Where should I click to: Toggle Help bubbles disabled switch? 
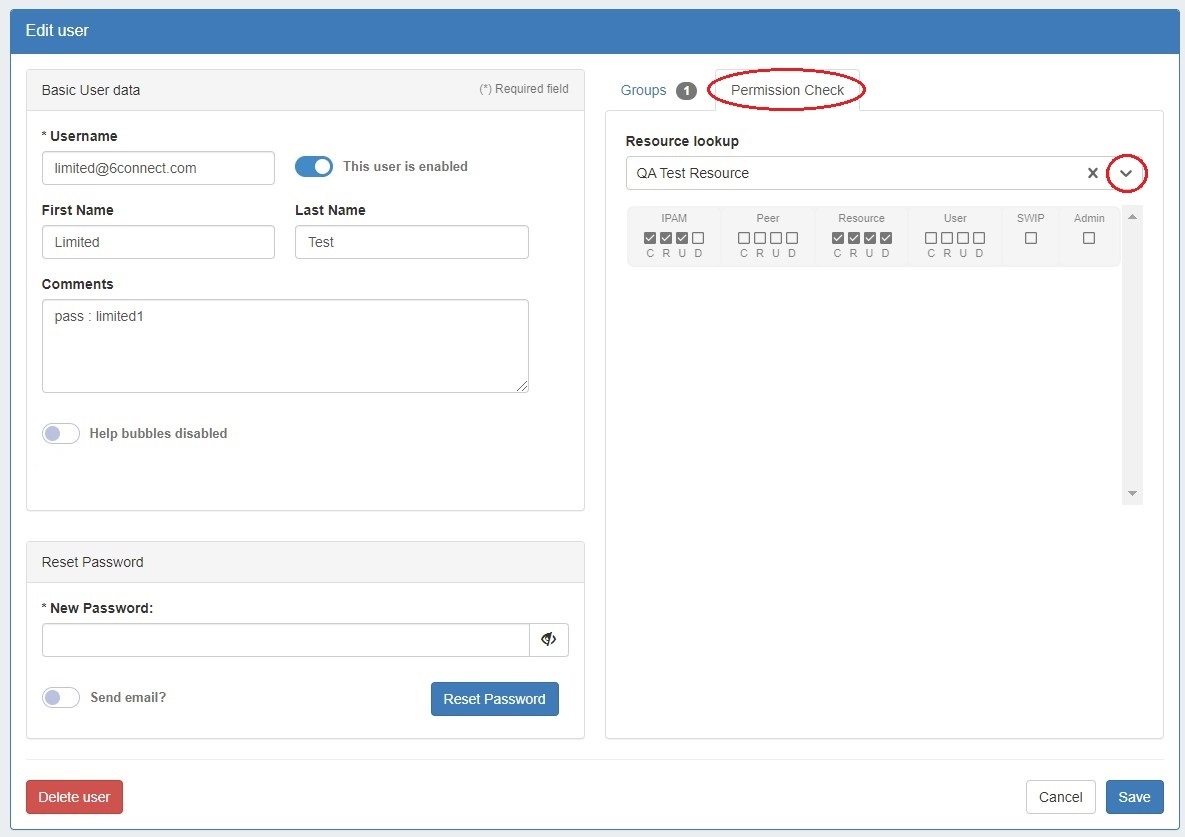coord(61,433)
